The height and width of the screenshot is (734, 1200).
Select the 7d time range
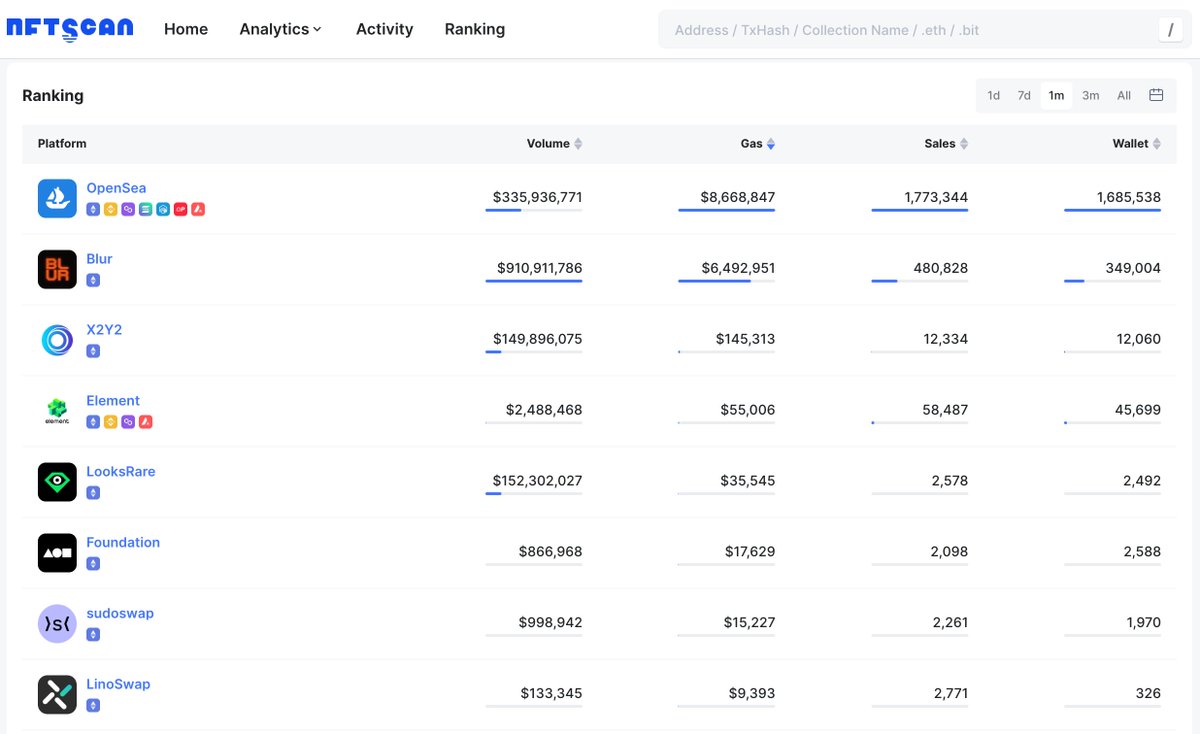coord(1024,95)
